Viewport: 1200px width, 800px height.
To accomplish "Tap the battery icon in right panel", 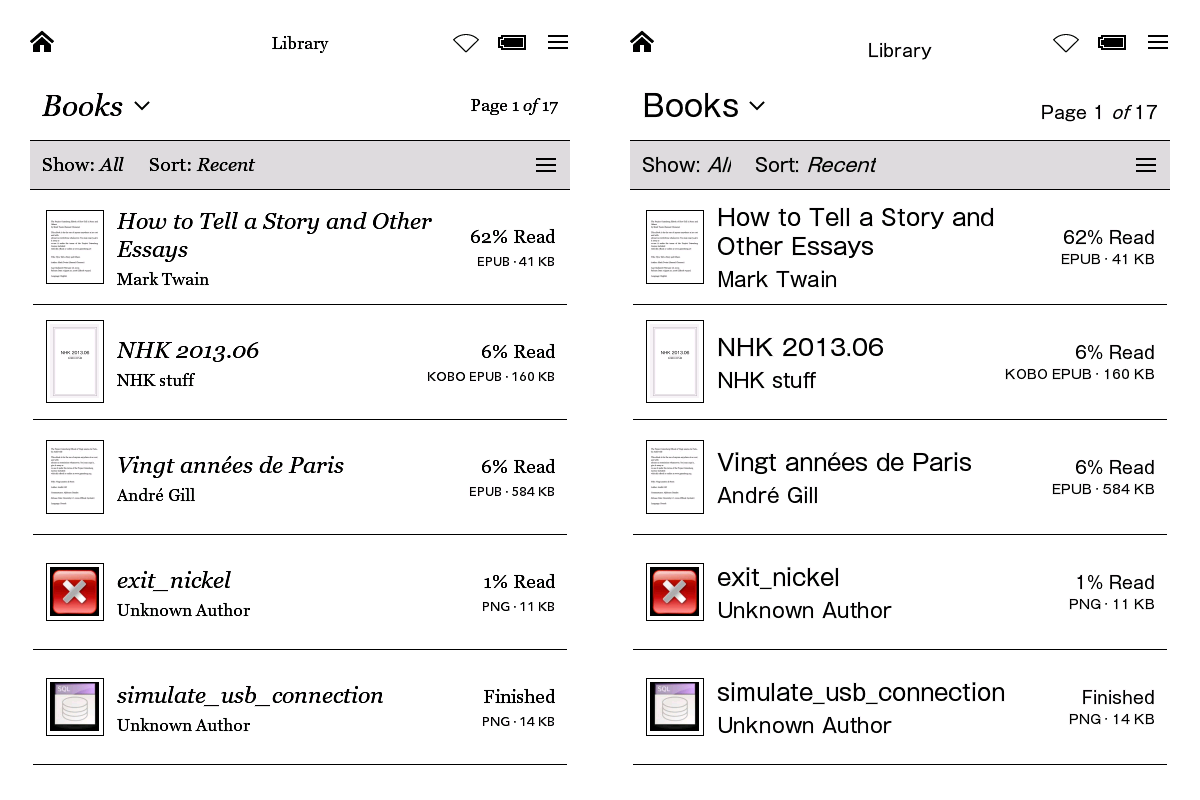I will (1112, 43).
